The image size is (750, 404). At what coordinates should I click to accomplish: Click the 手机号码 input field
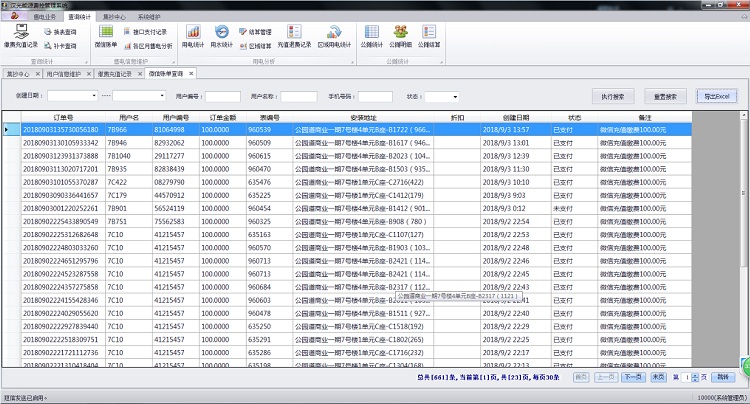(375, 97)
